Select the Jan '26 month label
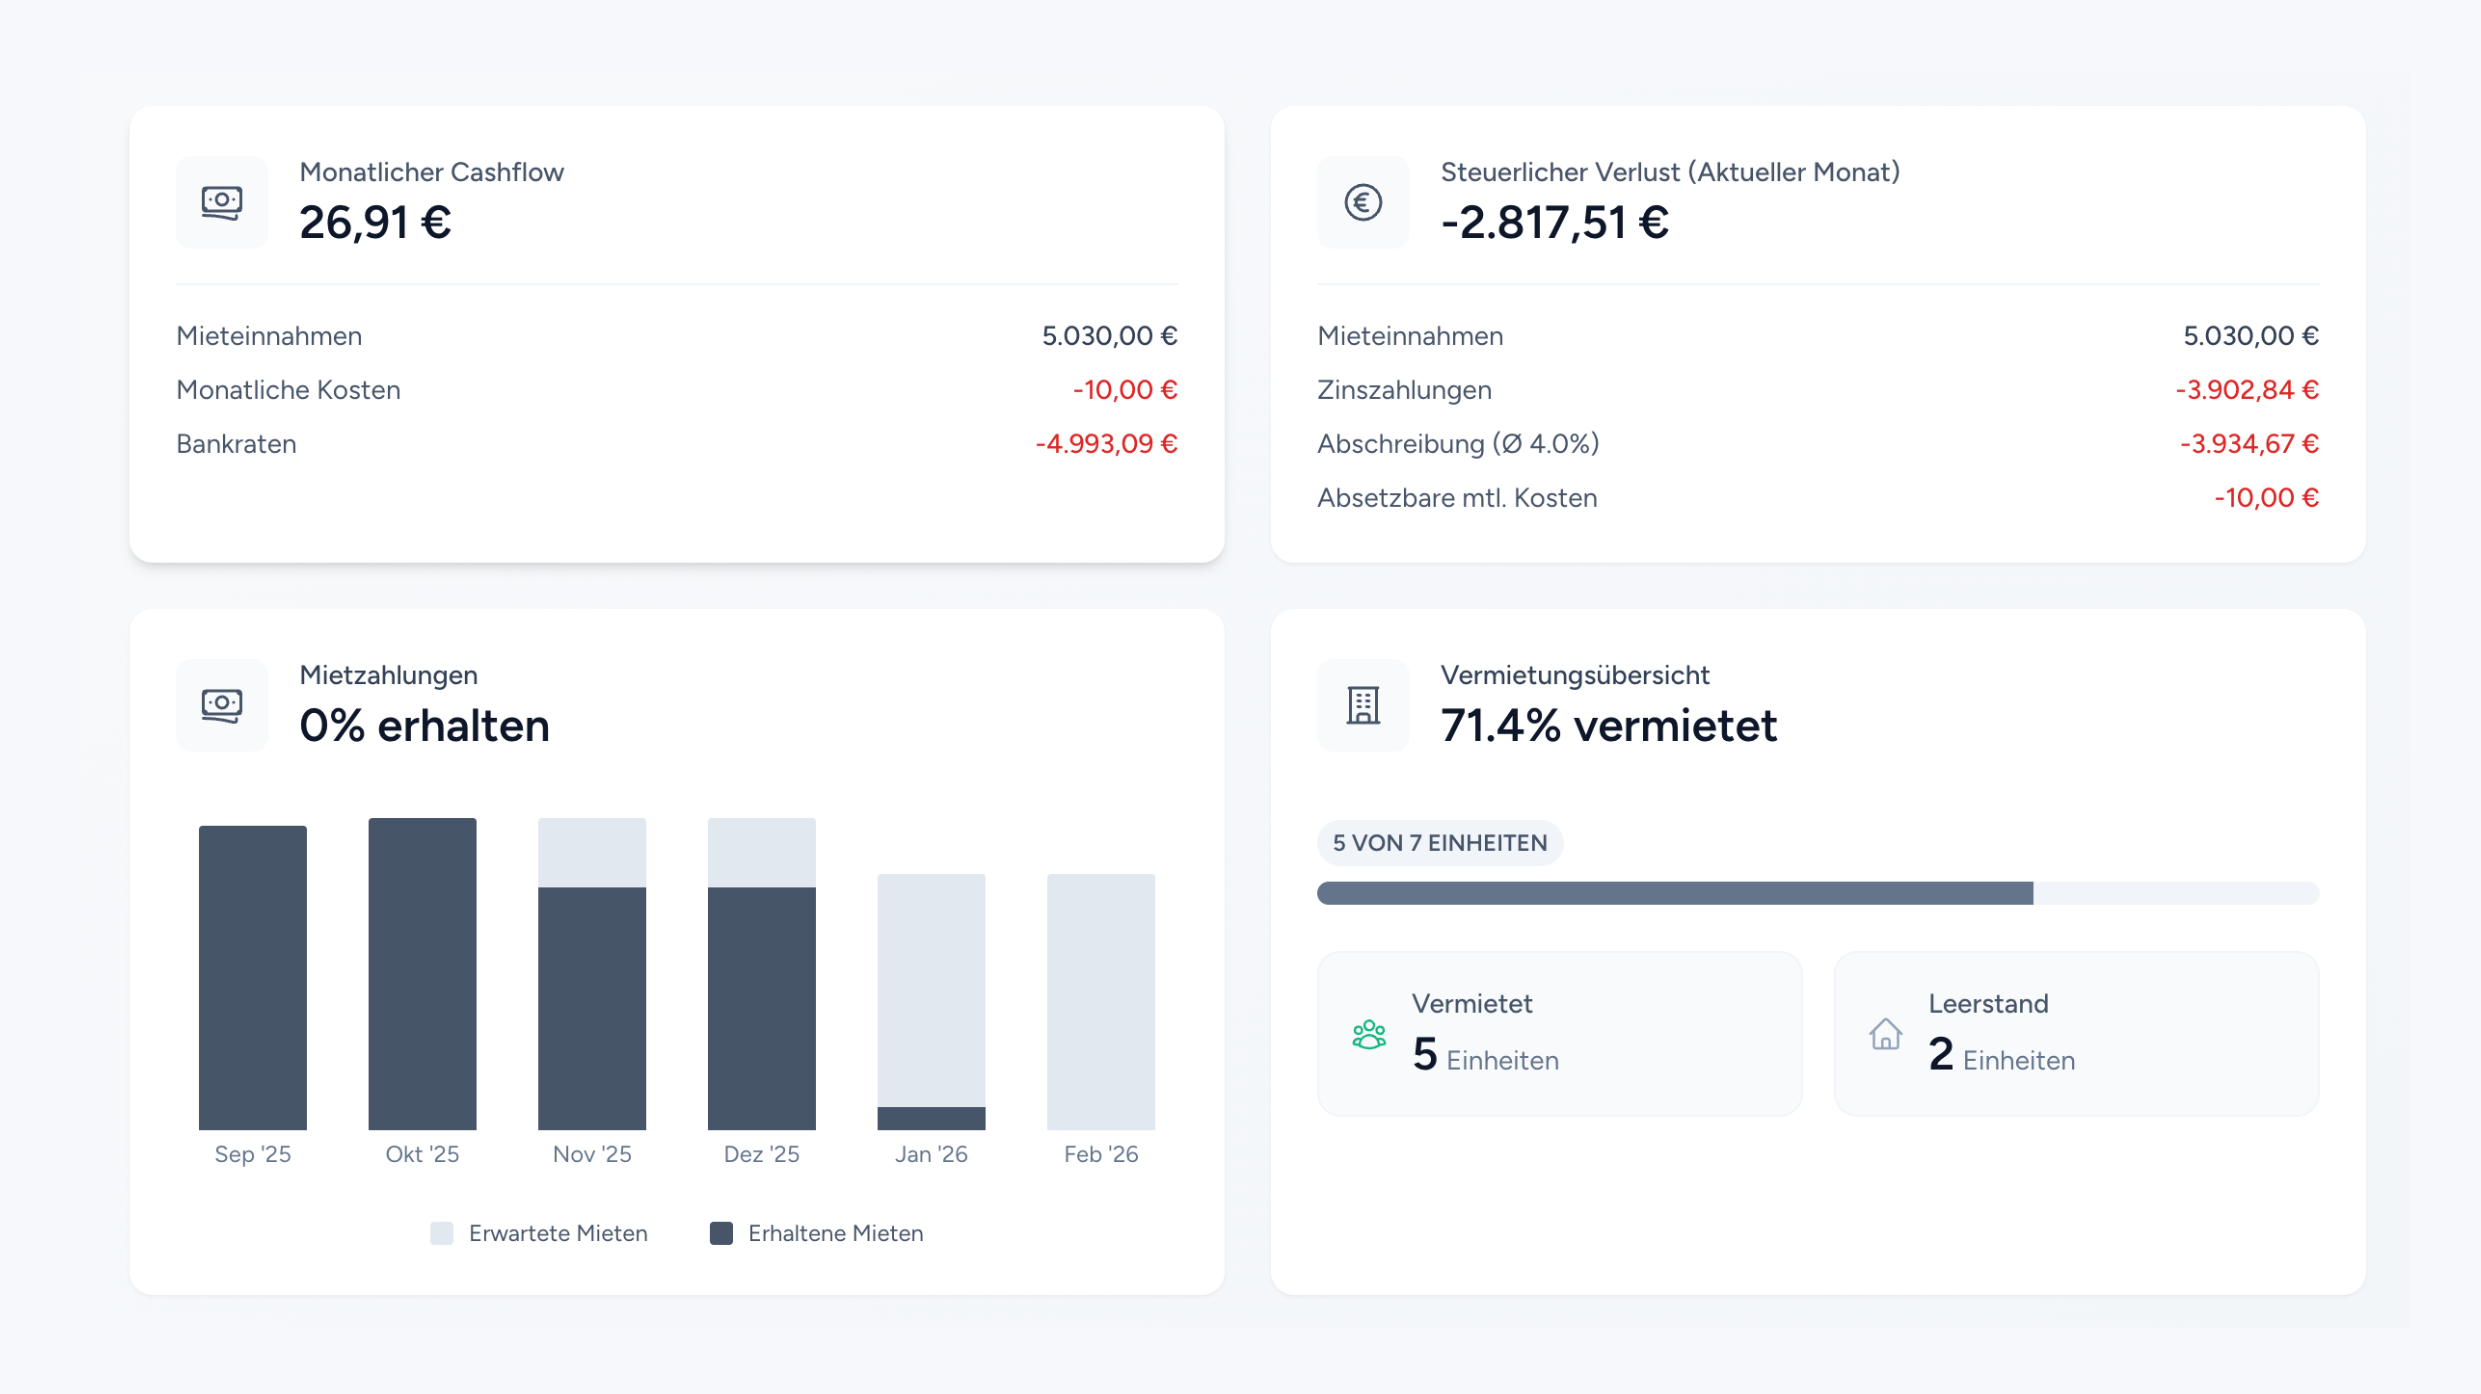The image size is (2481, 1394). click(931, 1153)
